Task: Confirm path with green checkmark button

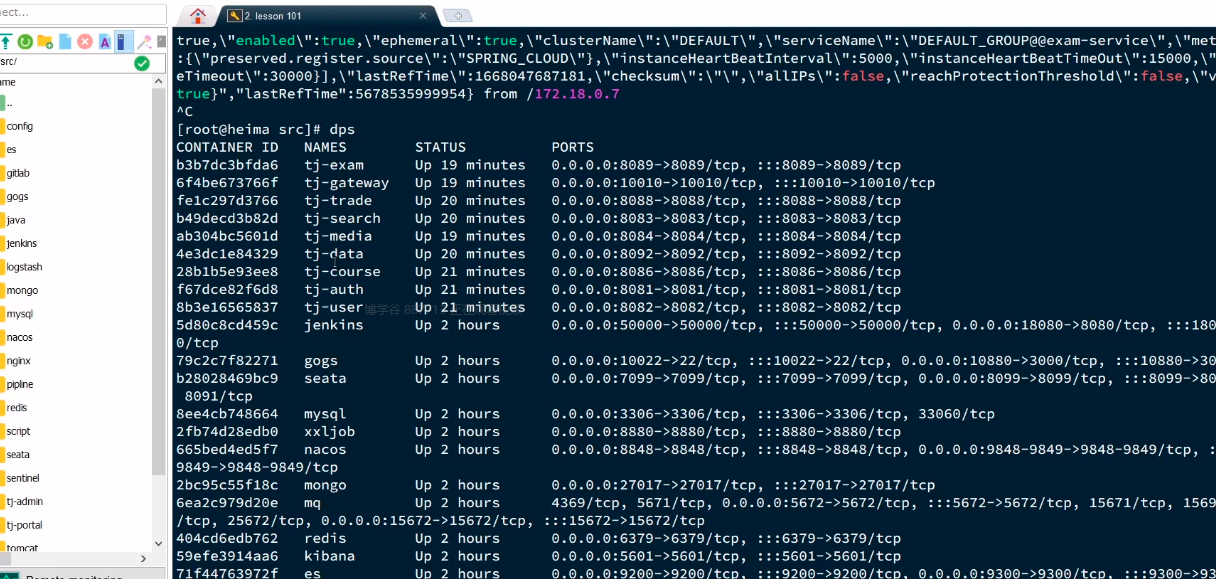Action: [x=142, y=63]
